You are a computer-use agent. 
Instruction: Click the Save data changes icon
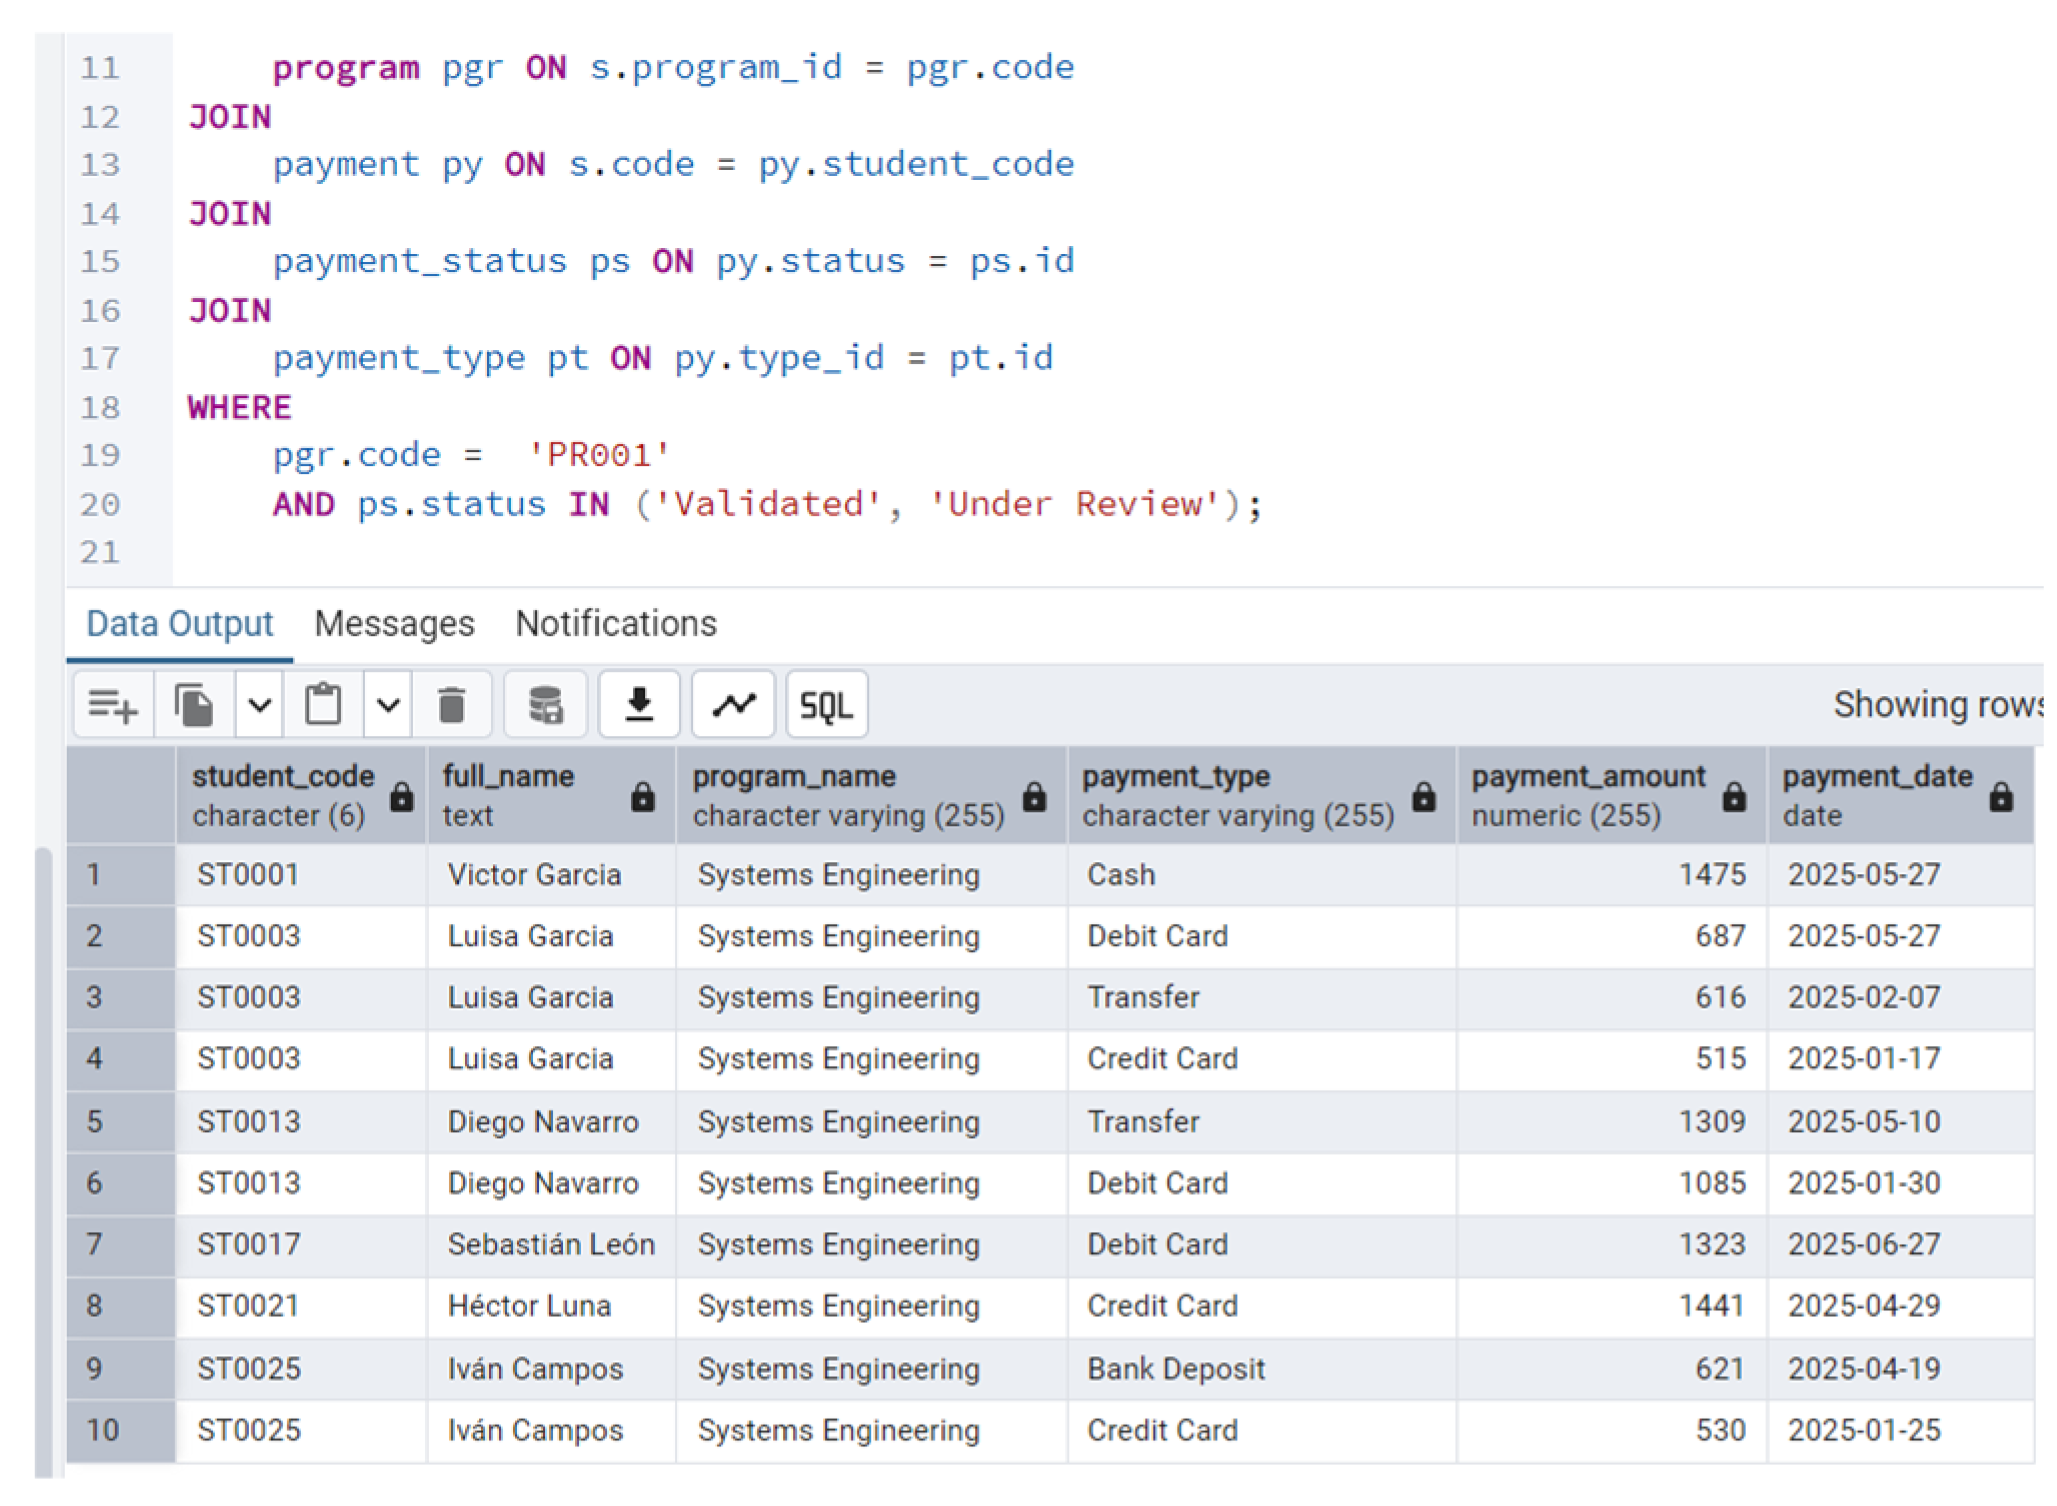(545, 706)
